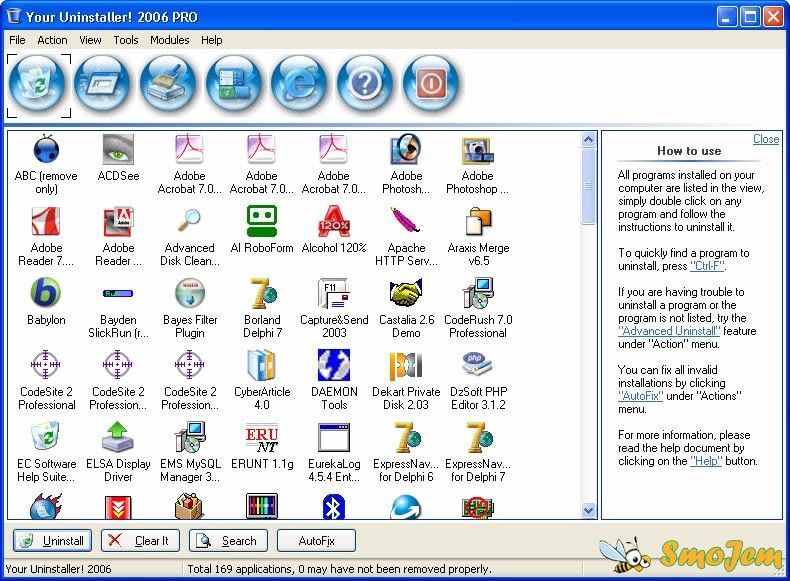
Task: Open the Startup Manager toolbar icon with window
Action: 102,85
